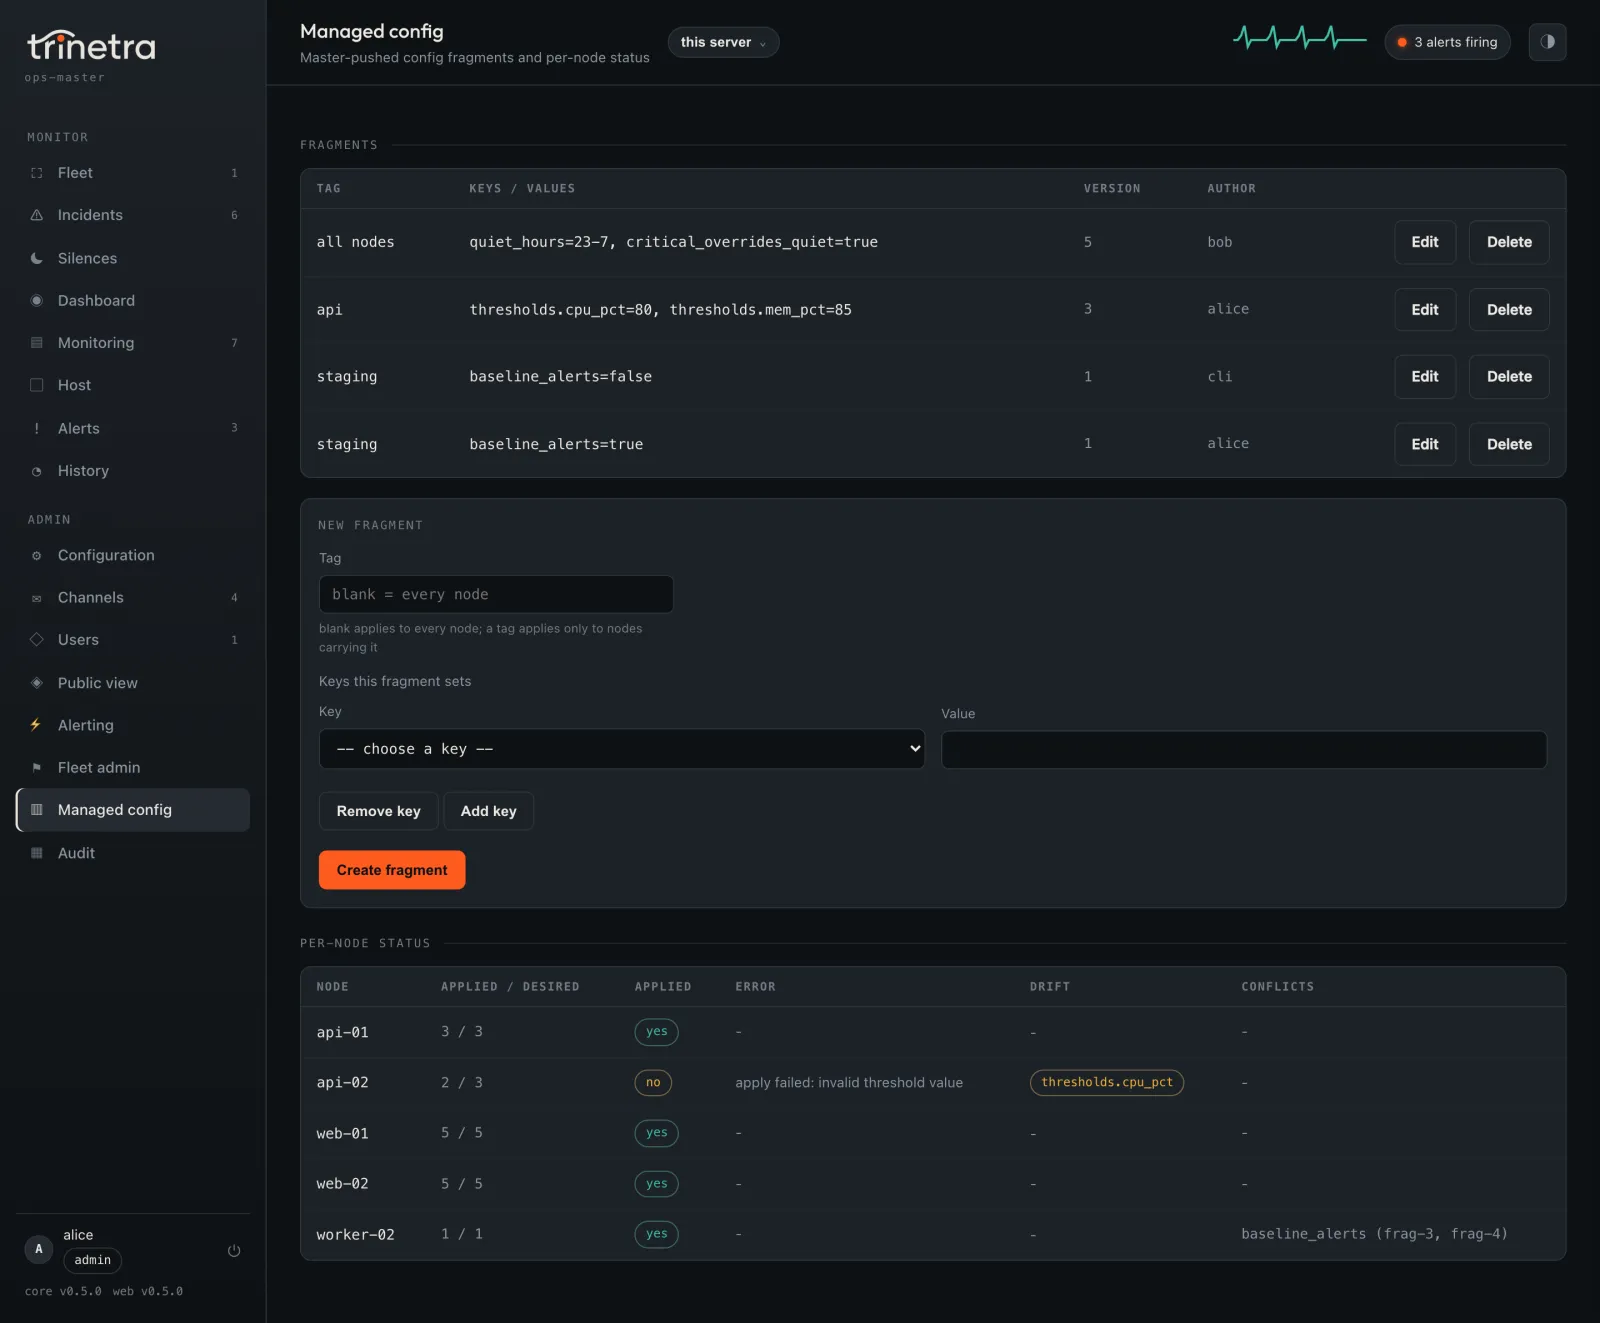This screenshot has width=1600, height=1323.
Task: Focus the Value input field
Action: (1244, 750)
